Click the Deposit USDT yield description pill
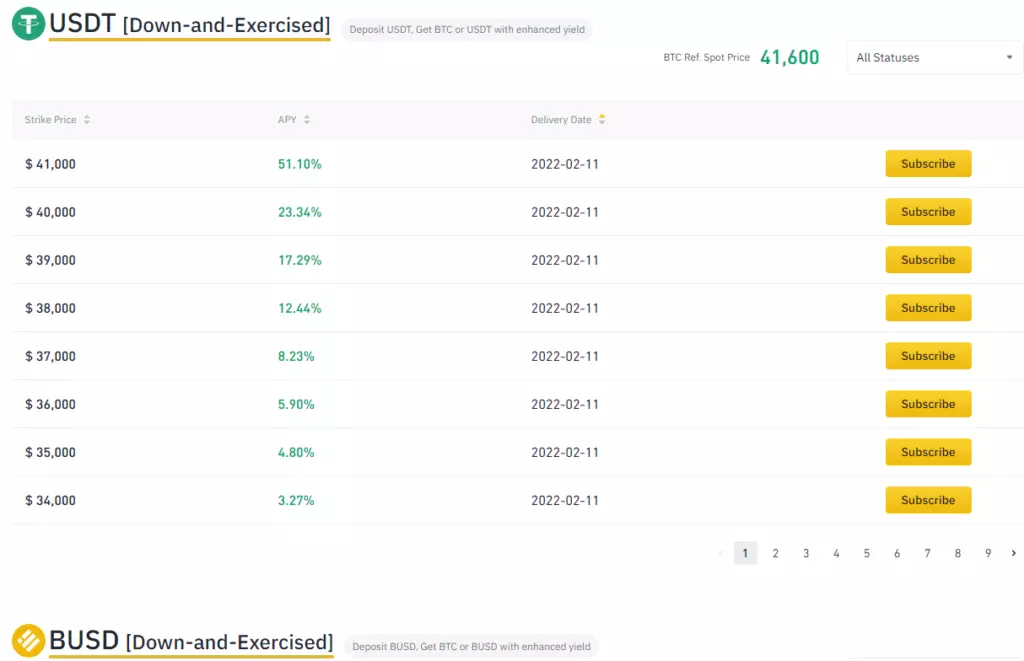1024x661 pixels. pos(466,29)
